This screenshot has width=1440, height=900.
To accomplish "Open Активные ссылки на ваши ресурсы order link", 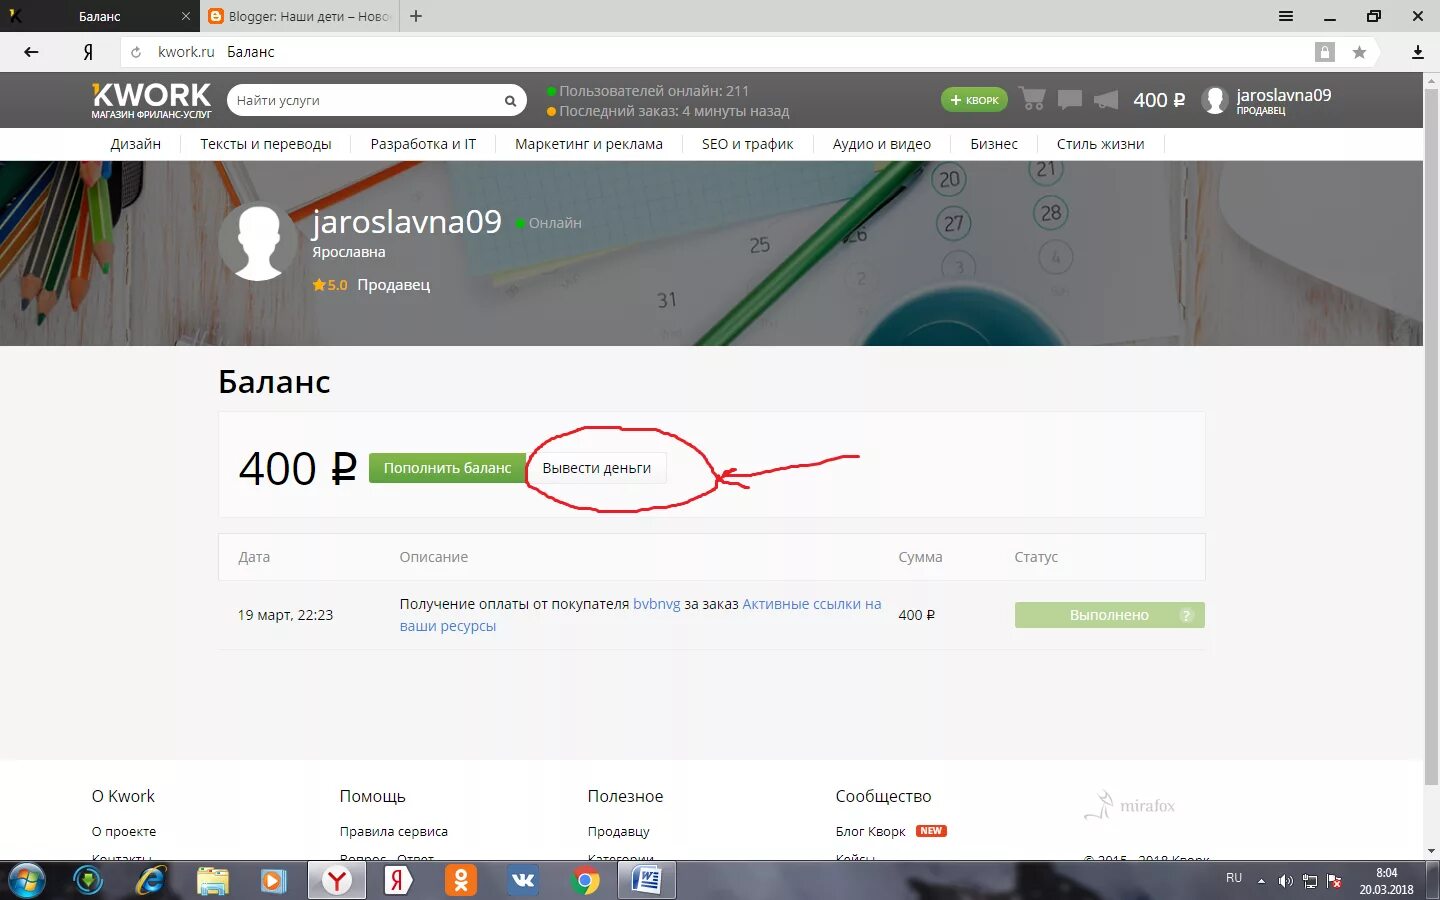I will click(640, 615).
